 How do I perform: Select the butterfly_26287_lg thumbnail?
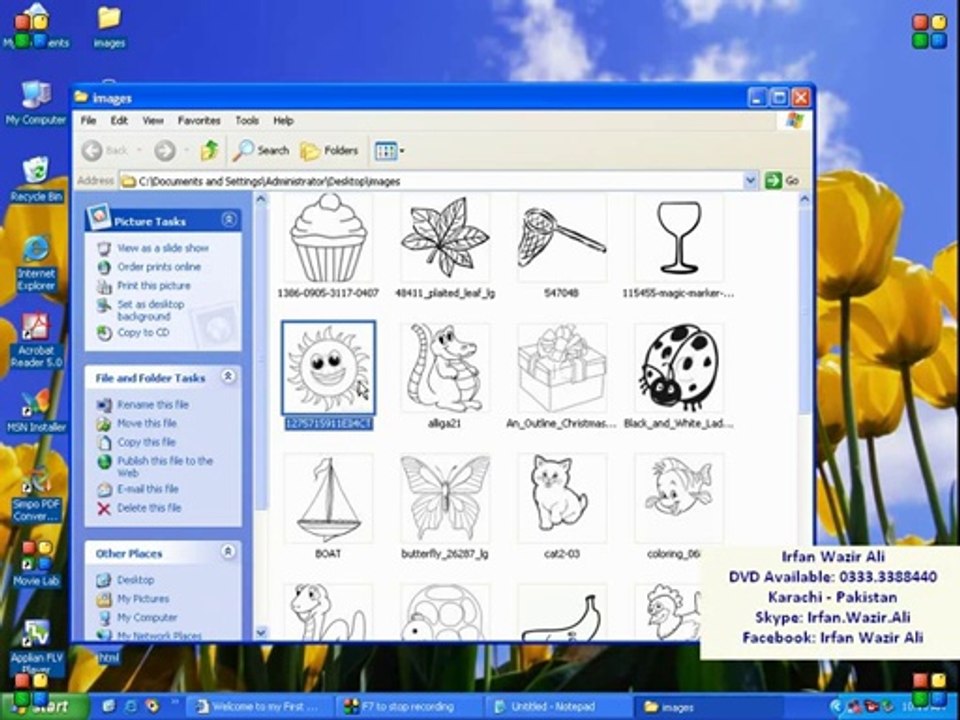[445, 498]
